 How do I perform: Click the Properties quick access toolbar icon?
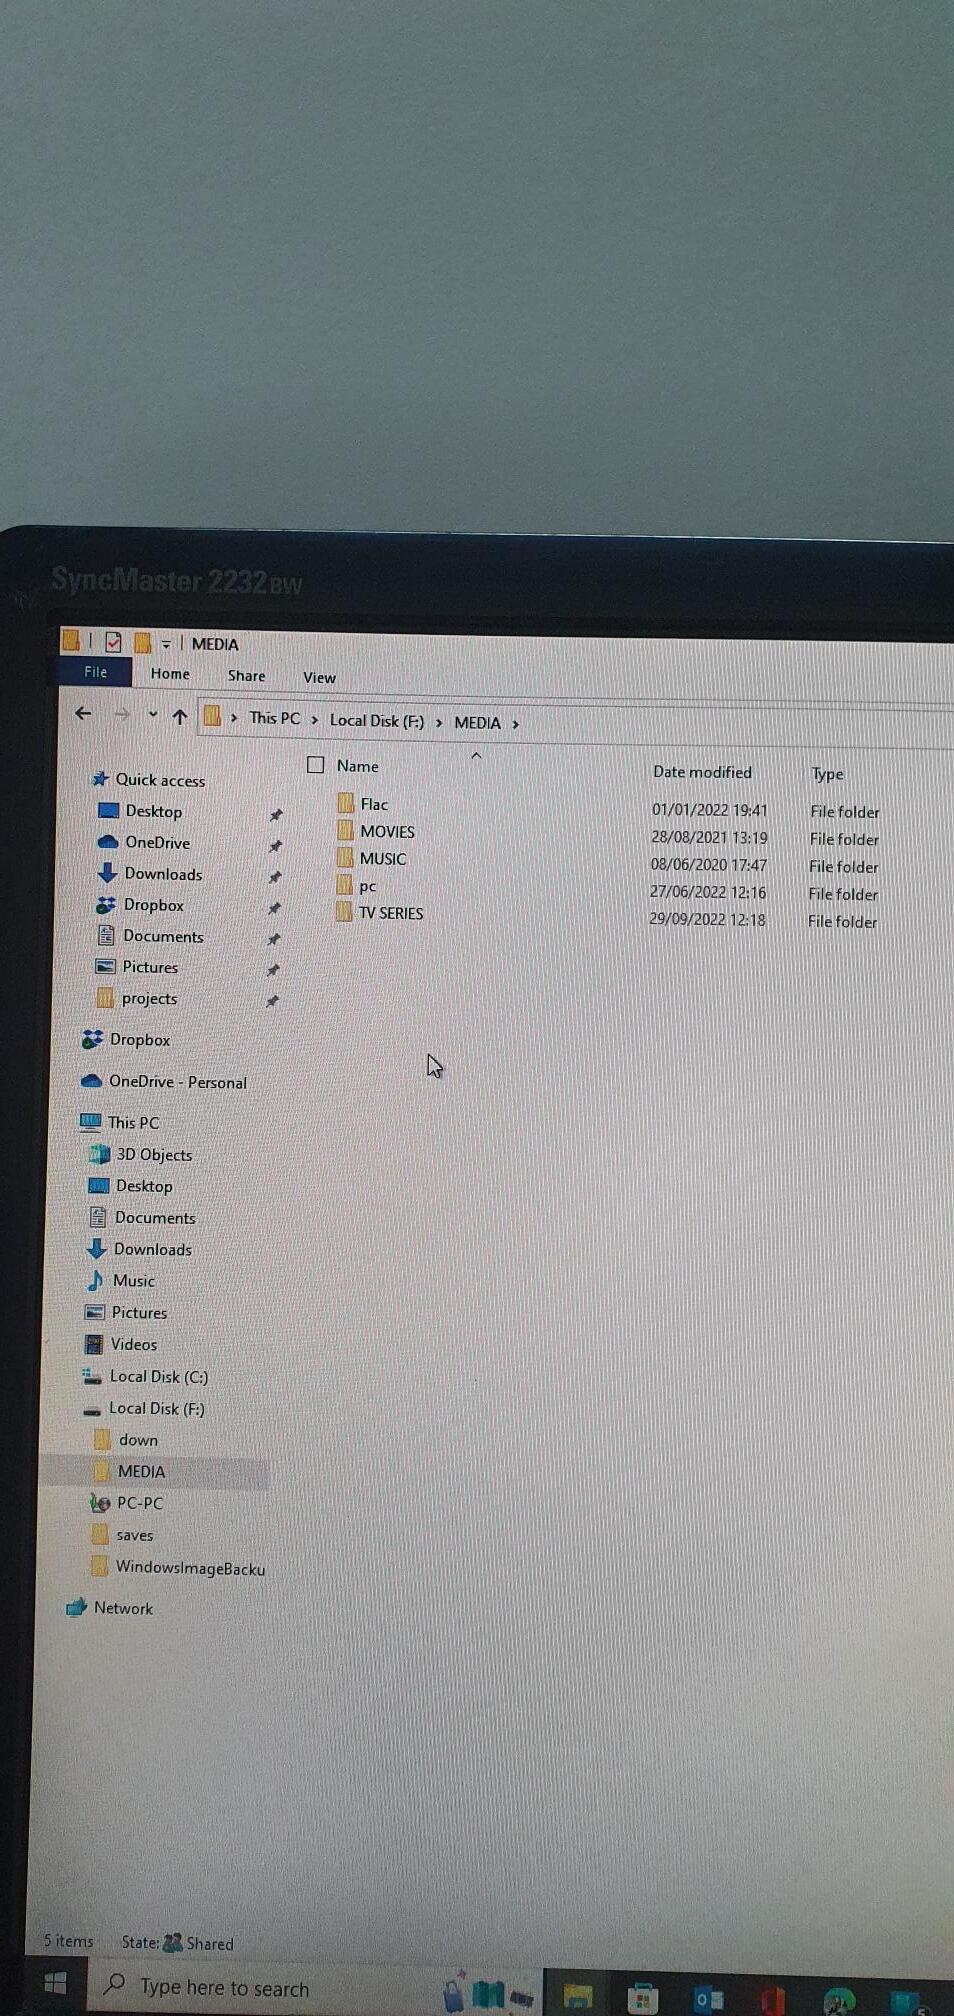coord(113,642)
